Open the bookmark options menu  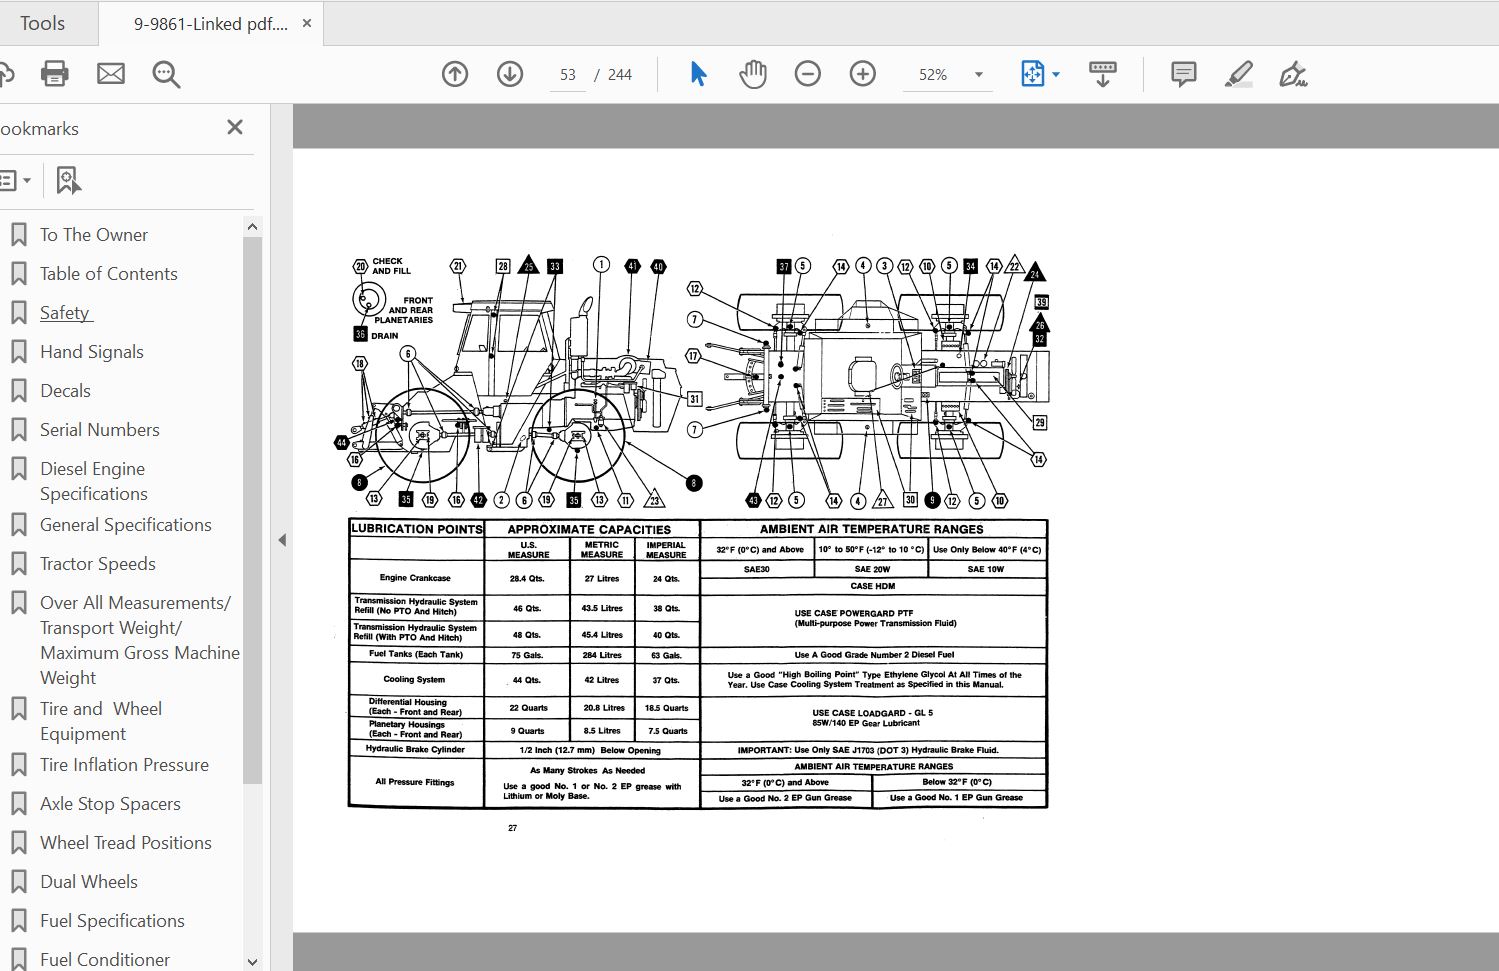16,180
